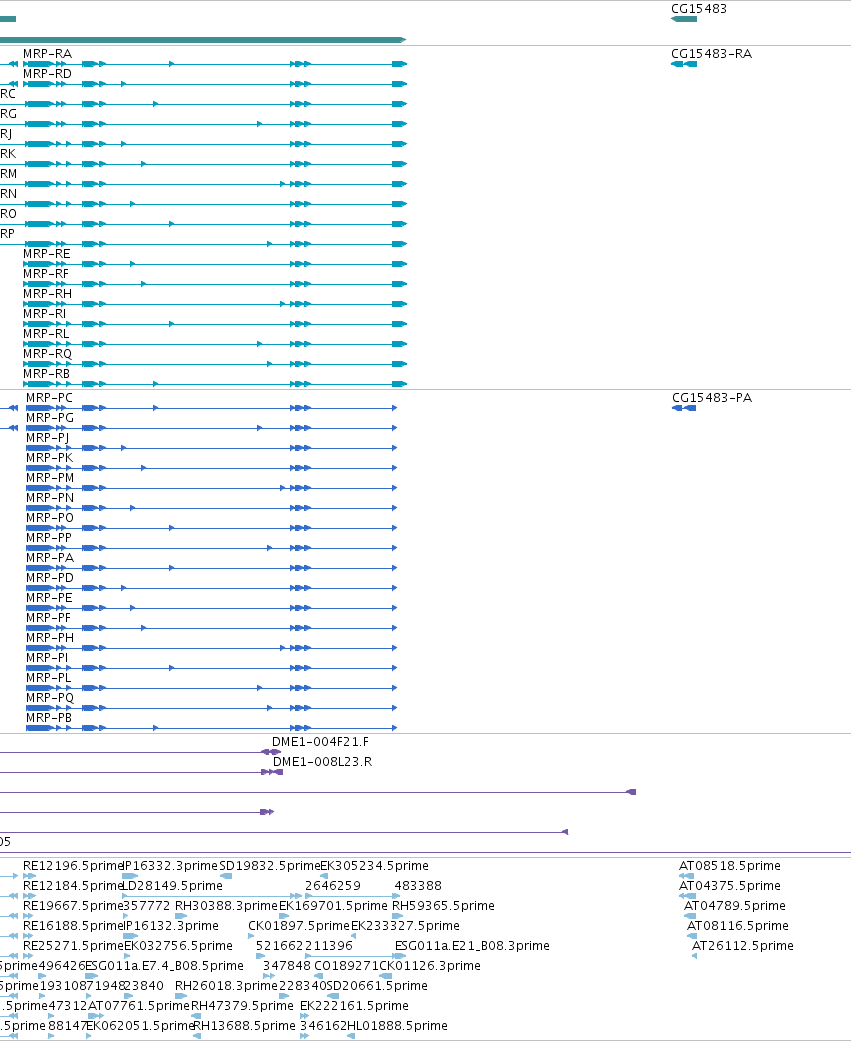Open the MRP-PB protein label

[49, 718]
